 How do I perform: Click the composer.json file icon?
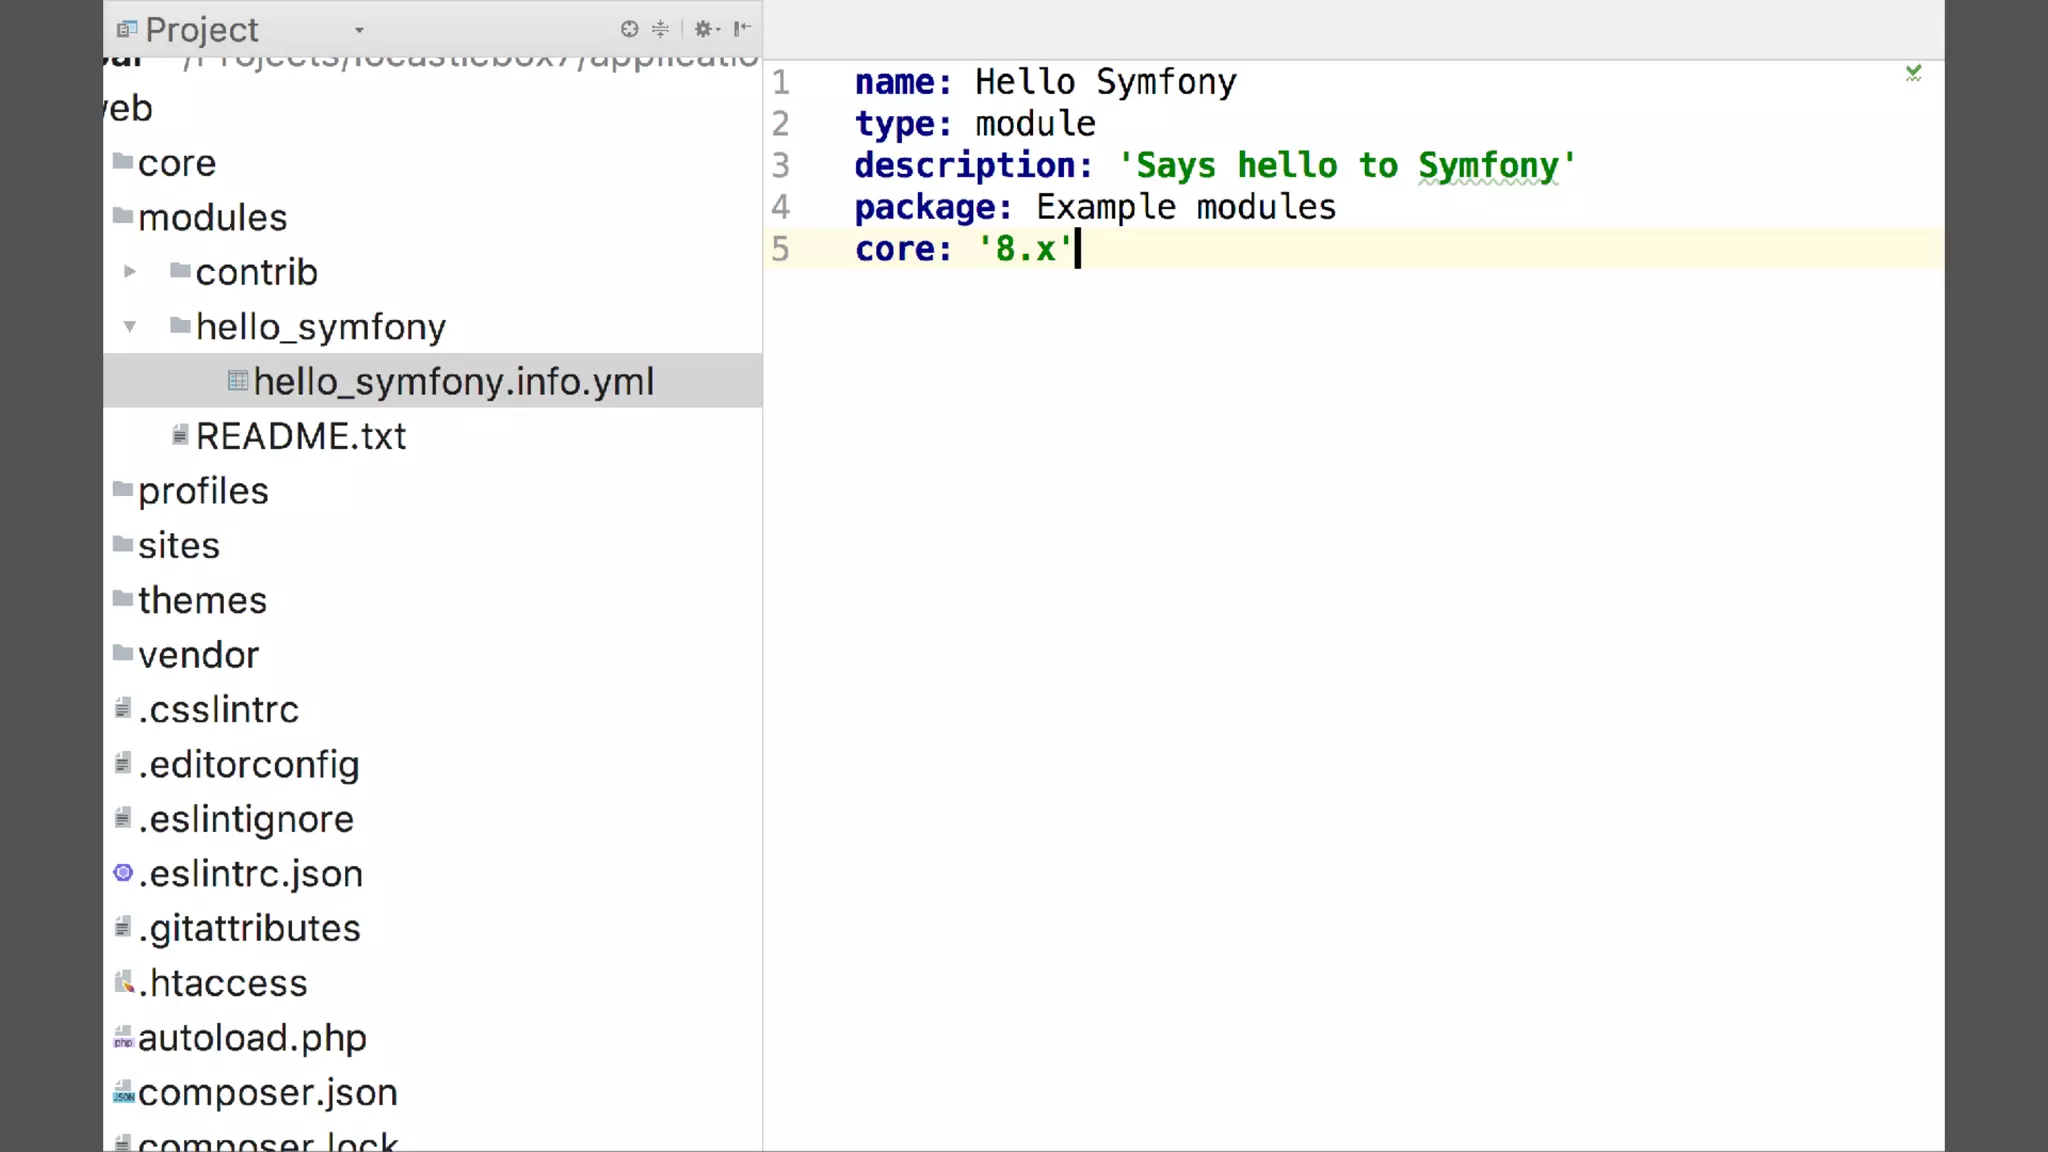(123, 1093)
